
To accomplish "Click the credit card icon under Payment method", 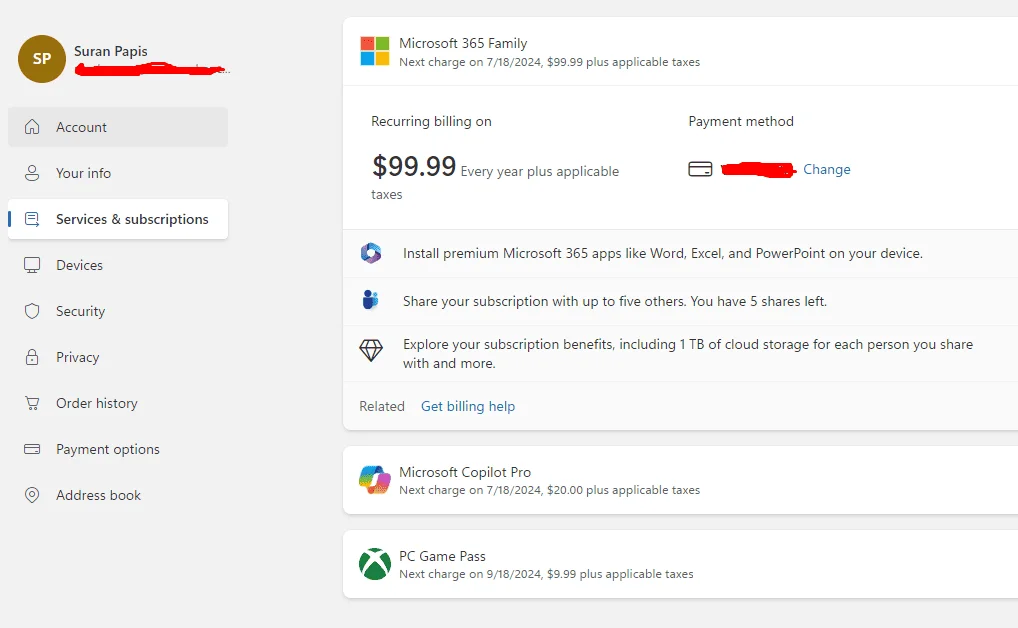I will [x=700, y=169].
